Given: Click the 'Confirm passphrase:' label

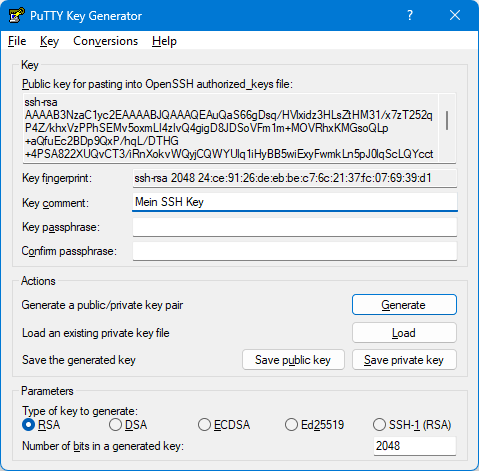Looking at the screenshot, I should 69,251.
